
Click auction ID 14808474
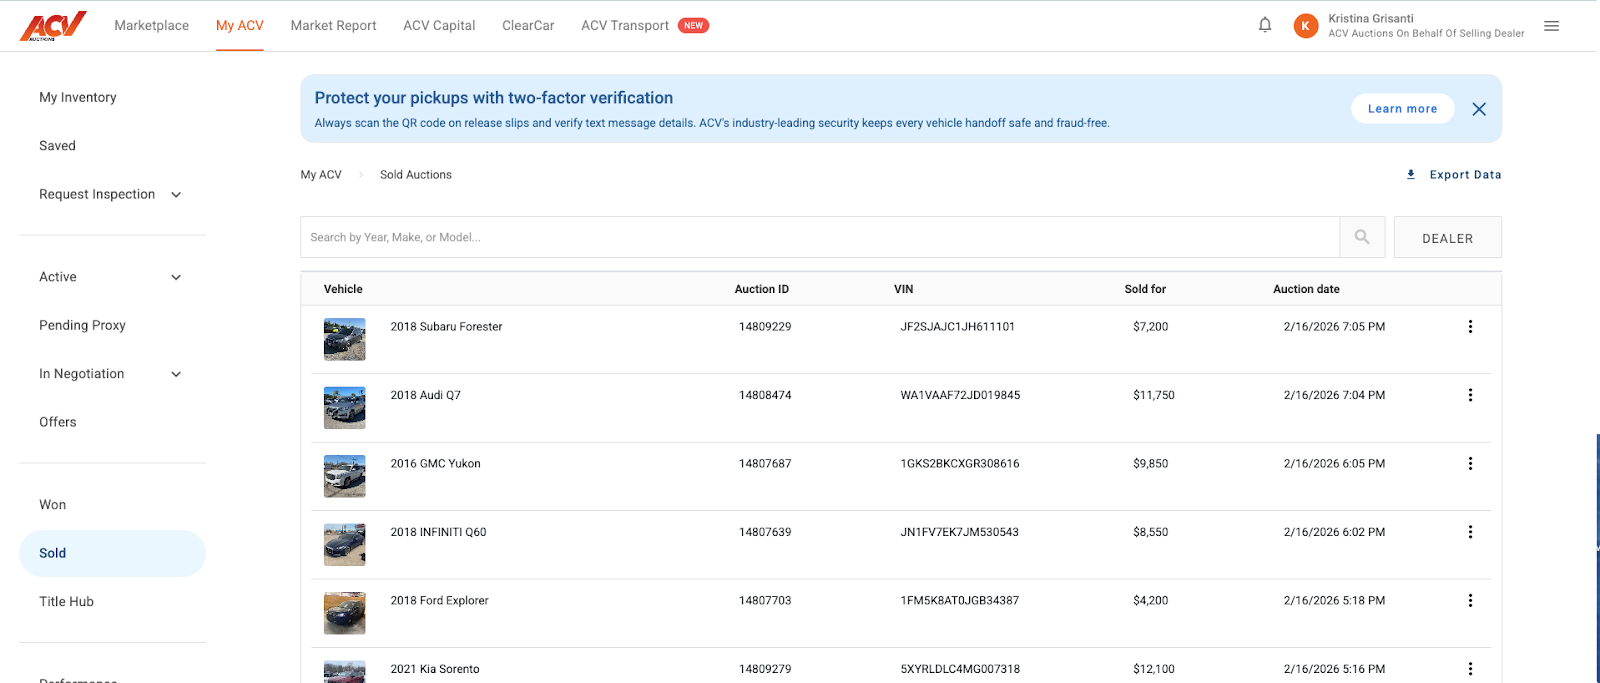(765, 395)
